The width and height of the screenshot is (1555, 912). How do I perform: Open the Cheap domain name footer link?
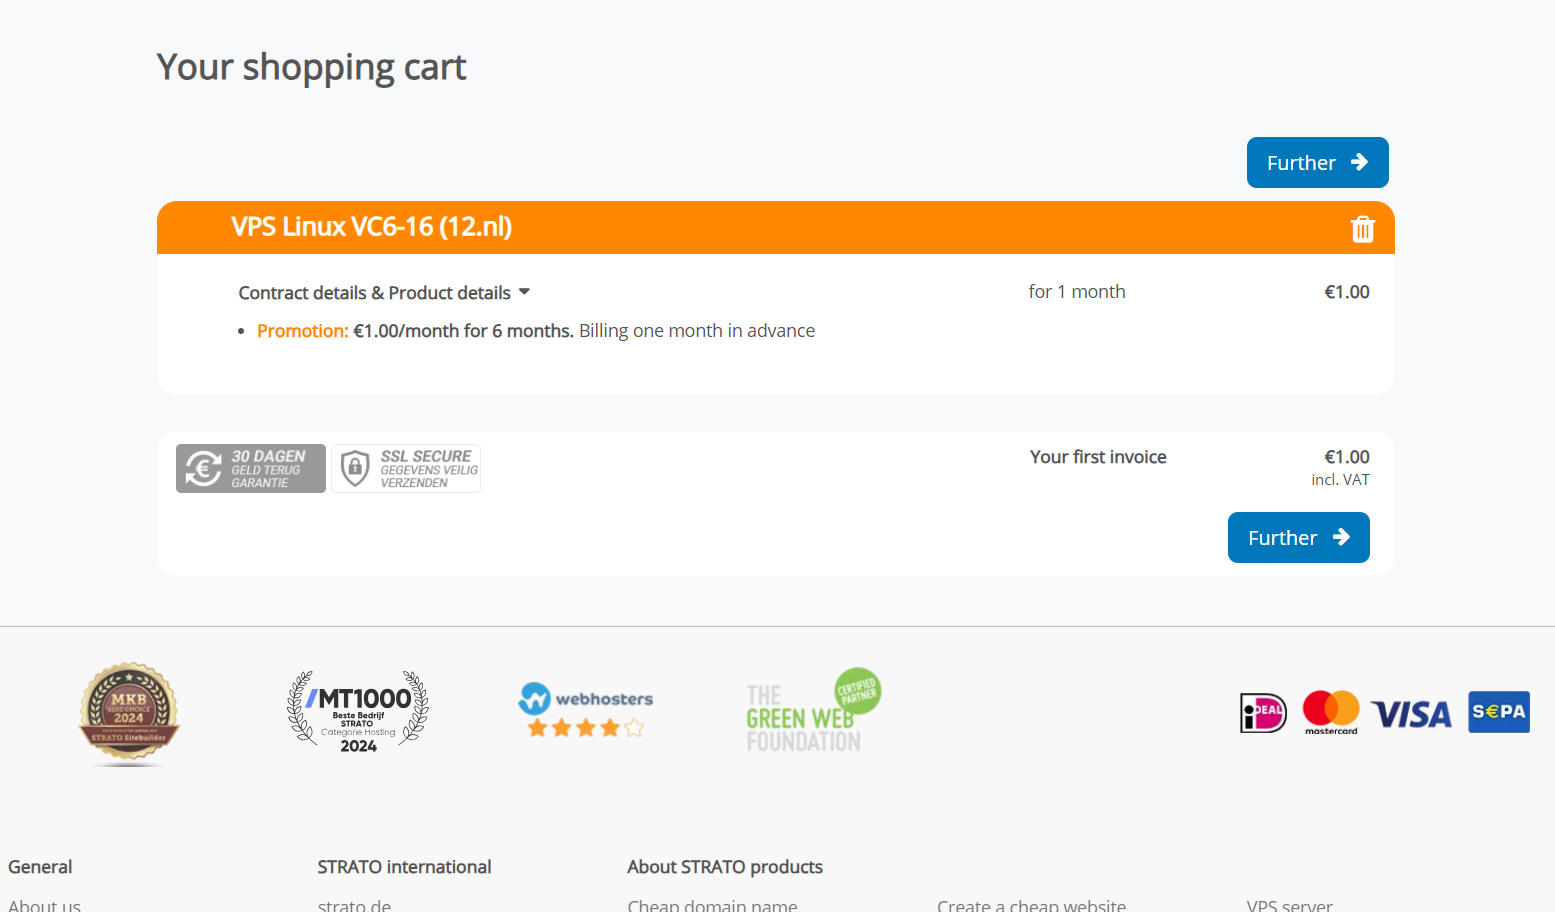click(712, 905)
